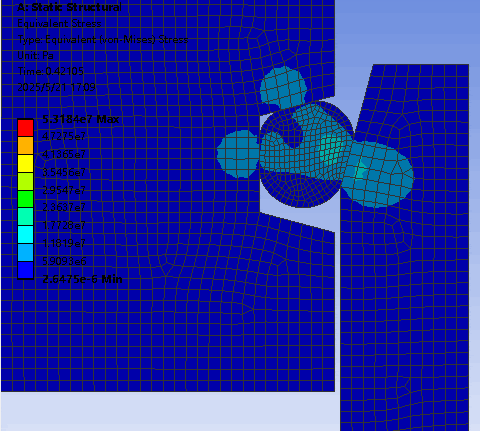Select the 1.1819e7 legend value label
Viewport: 480px width, 431px height.
tap(64, 243)
